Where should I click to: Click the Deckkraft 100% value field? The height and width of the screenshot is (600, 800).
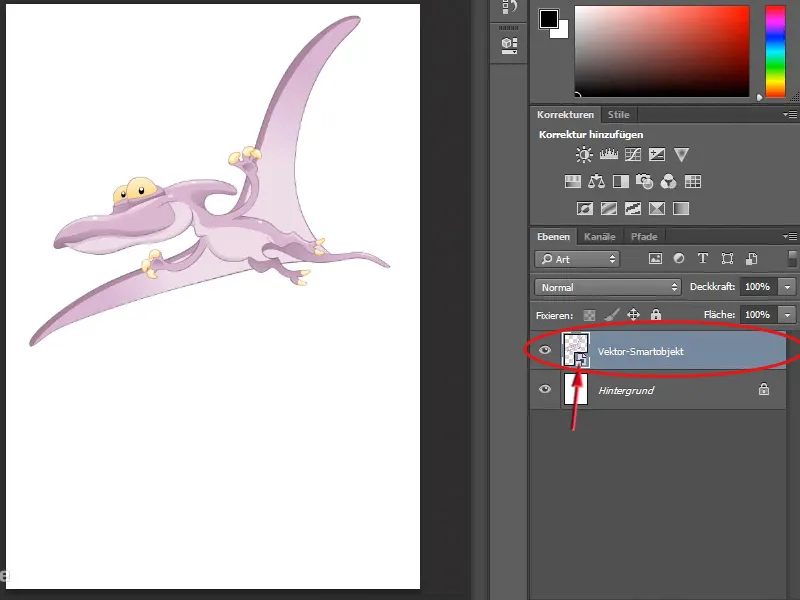[757, 287]
